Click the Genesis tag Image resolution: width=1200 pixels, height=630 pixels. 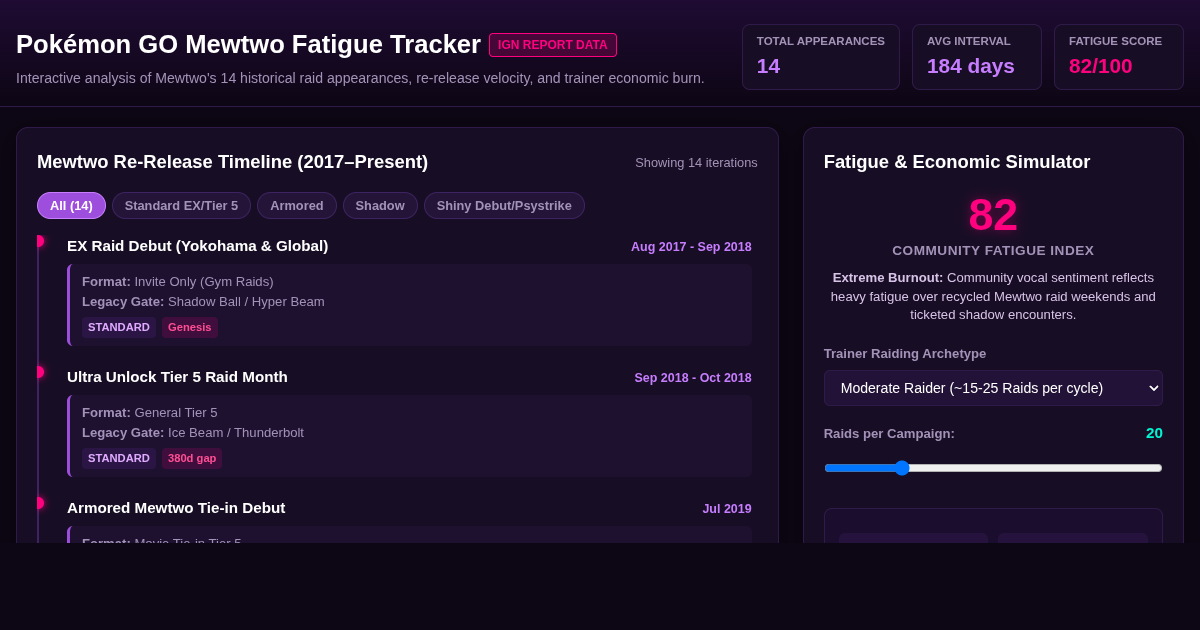(x=190, y=327)
